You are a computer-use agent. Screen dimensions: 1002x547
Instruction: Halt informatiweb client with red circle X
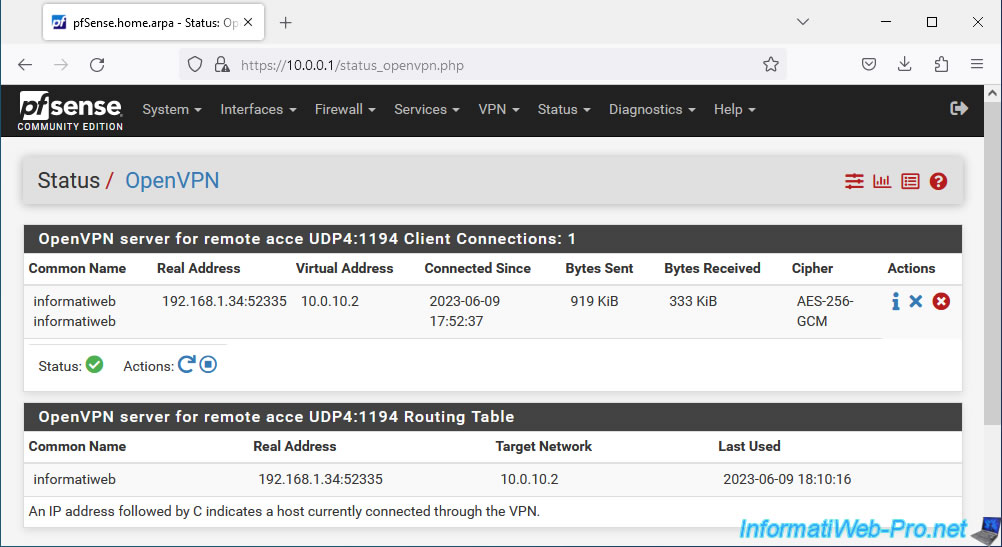(941, 301)
